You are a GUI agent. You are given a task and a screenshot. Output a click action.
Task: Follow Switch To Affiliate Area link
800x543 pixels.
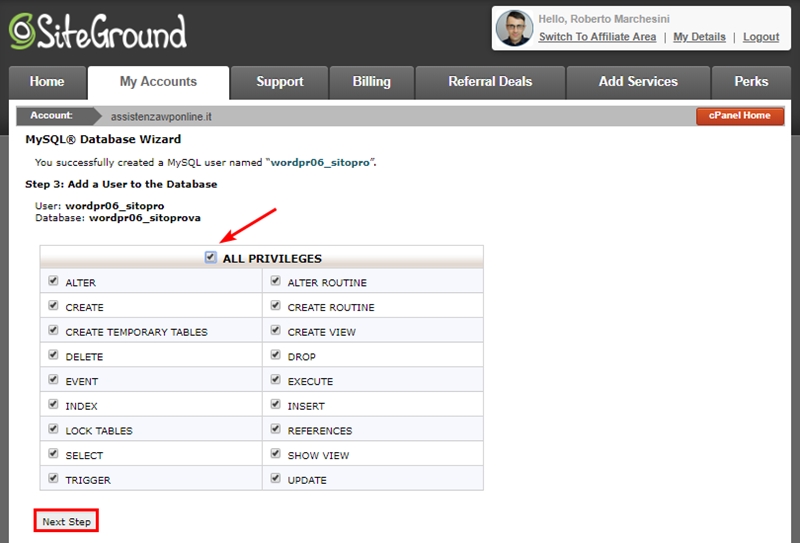tap(597, 37)
